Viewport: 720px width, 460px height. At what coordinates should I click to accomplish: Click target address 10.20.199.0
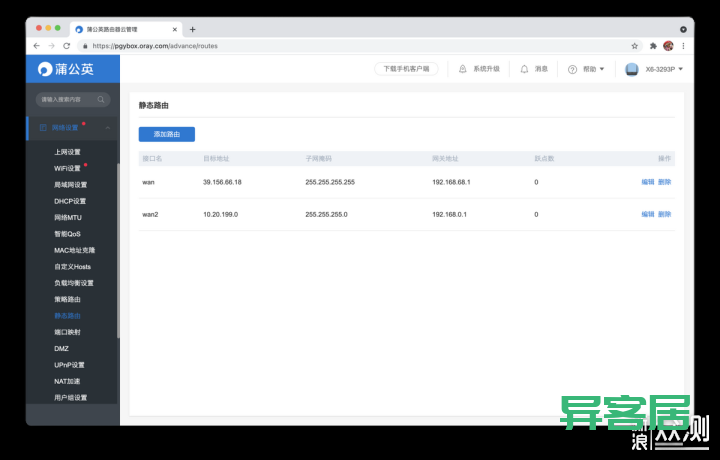click(220, 214)
